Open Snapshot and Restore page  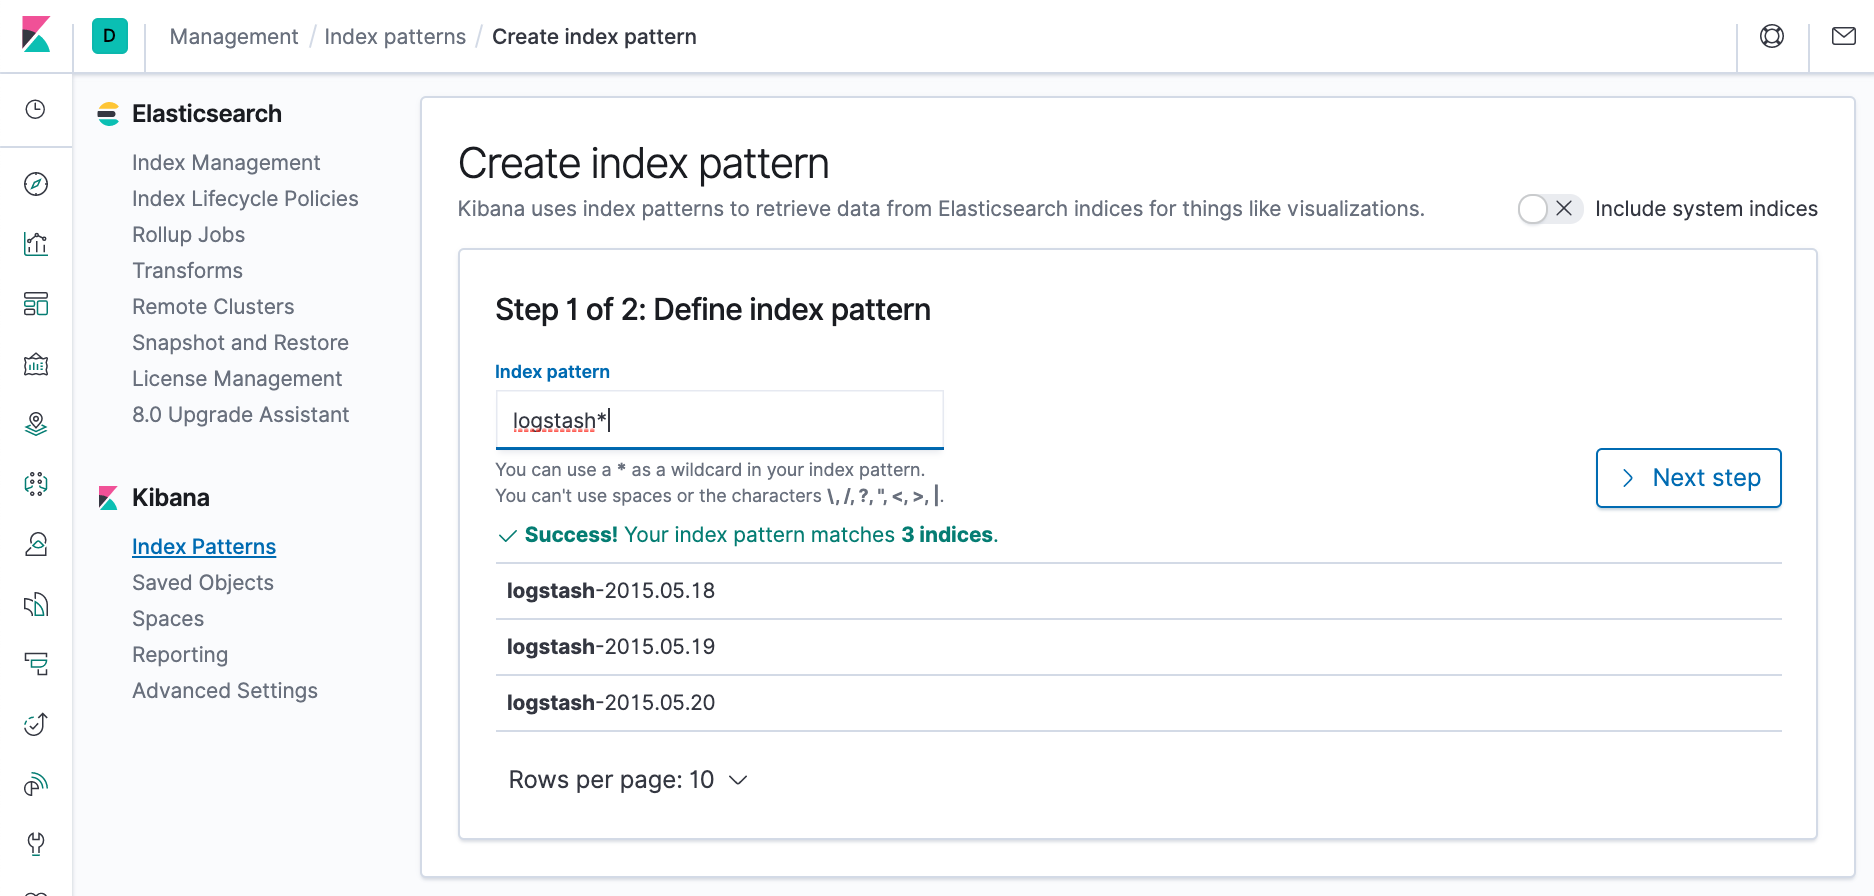click(x=240, y=343)
